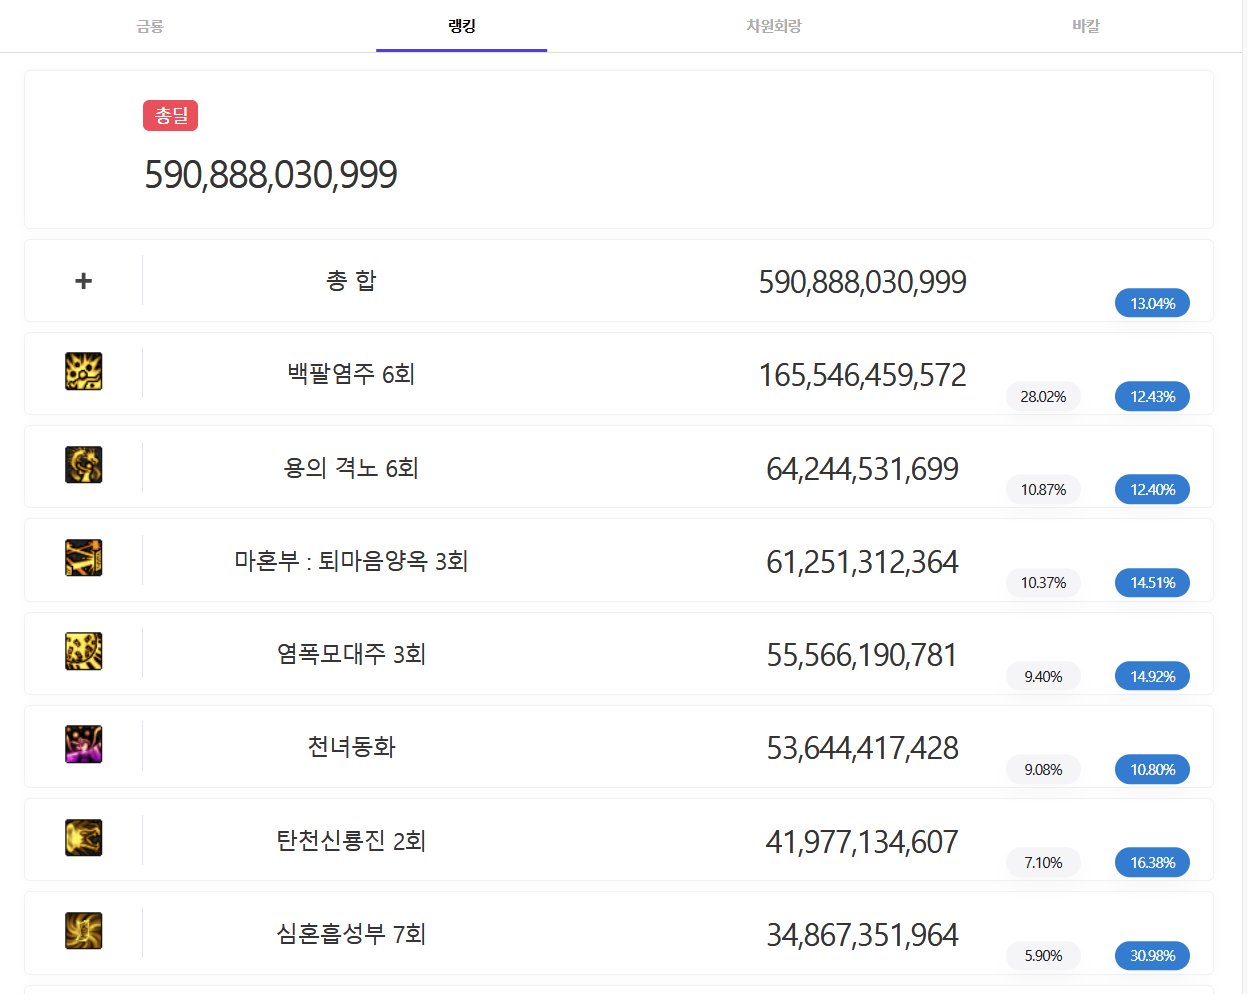
Task: Click the gray 28.02% share badge
Action: [x=1043, y=397]
